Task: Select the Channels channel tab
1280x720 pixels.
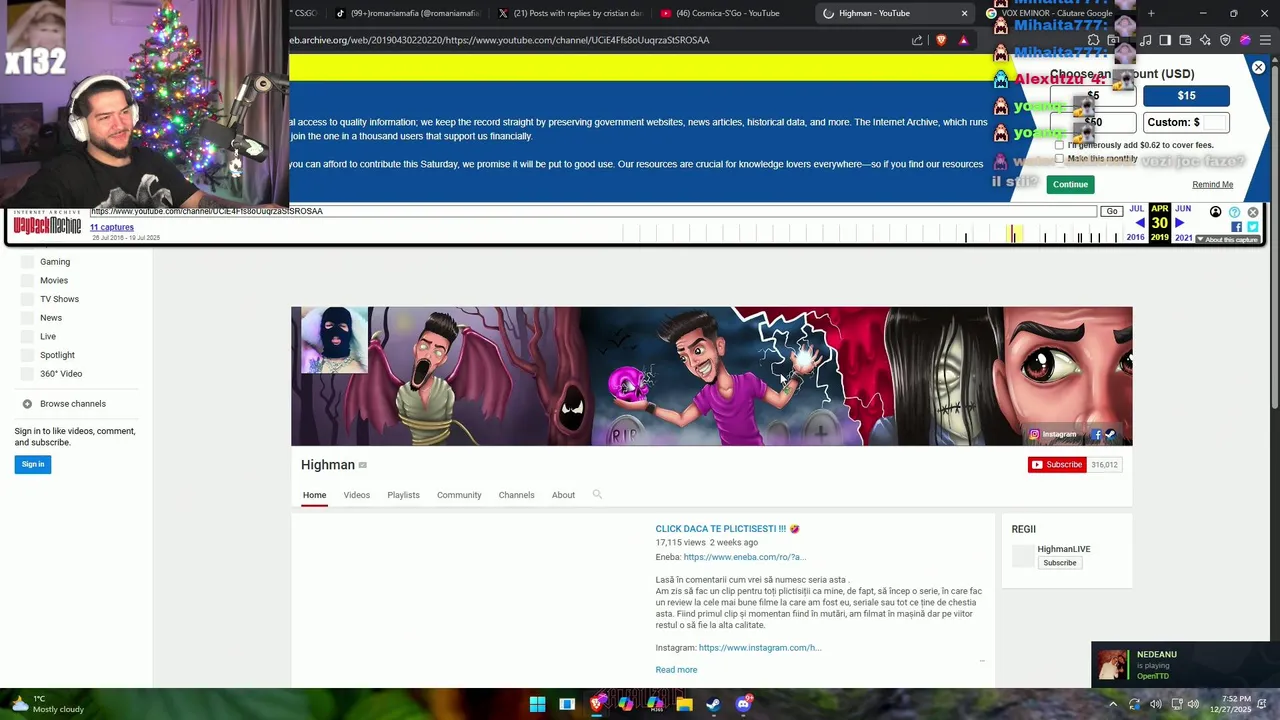Action: [516, 495]
